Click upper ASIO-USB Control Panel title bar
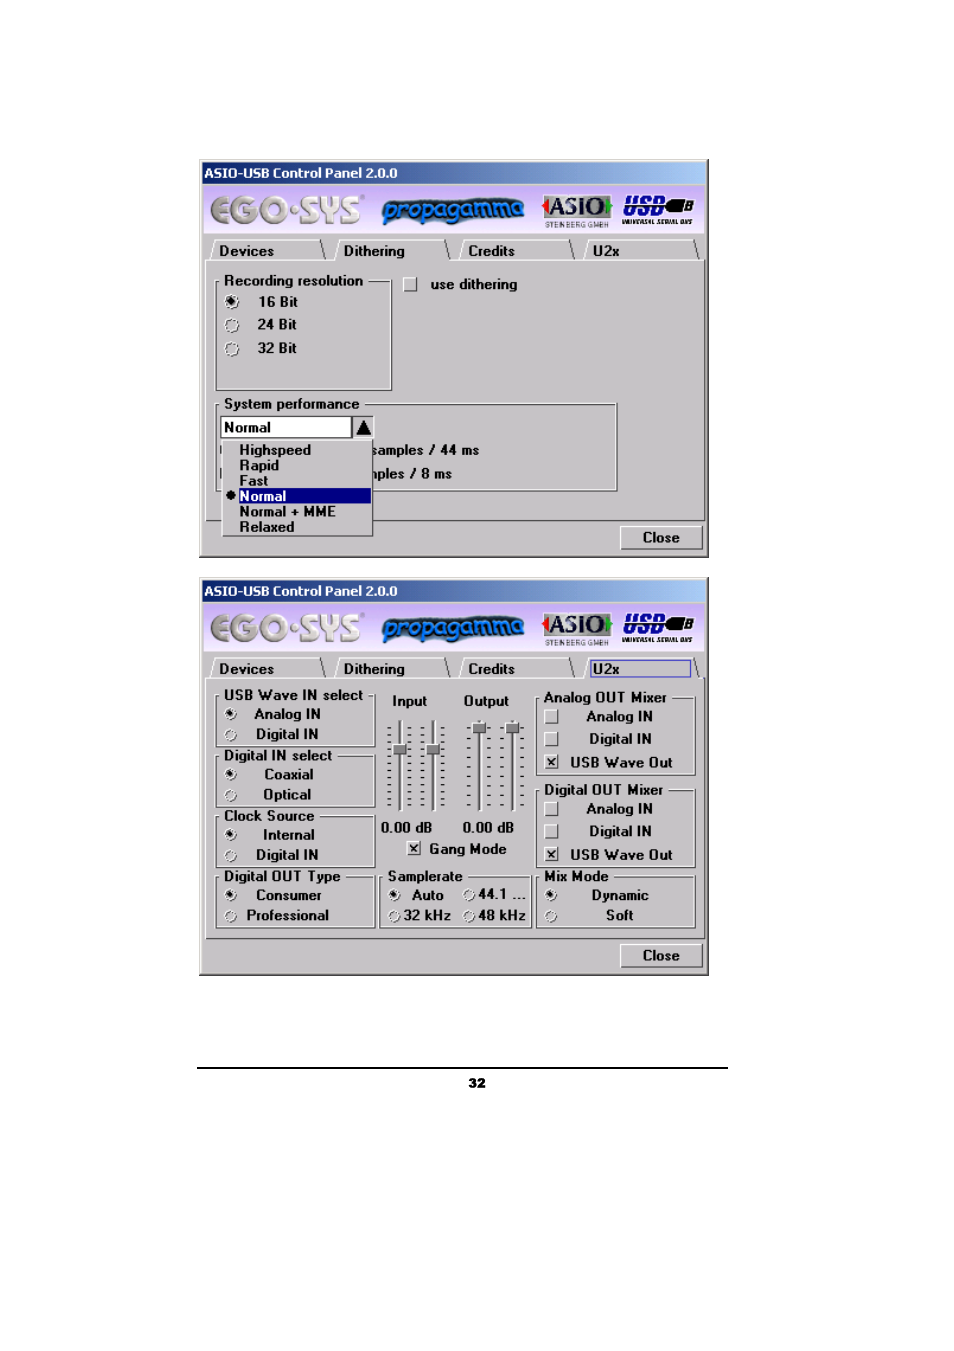The height and width of the screenshot is (1351, 954). 454,173
